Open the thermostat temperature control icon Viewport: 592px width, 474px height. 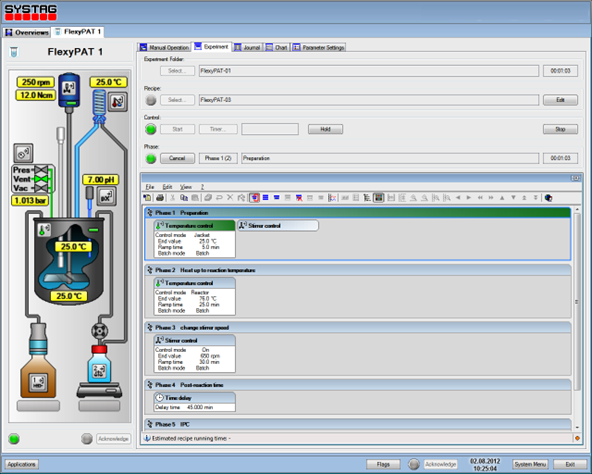117,101
